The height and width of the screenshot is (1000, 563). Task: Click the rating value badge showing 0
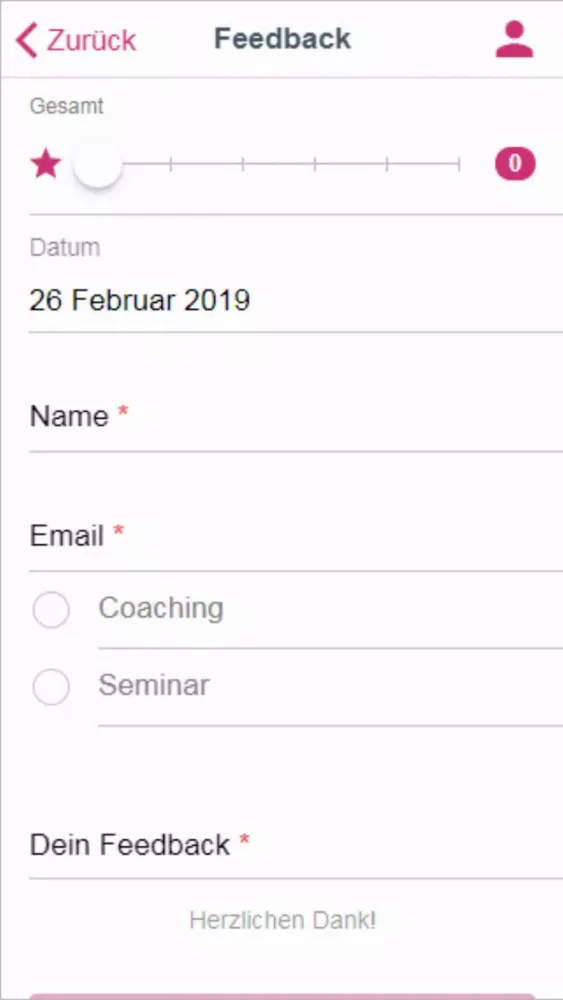[x=515, y=164]
